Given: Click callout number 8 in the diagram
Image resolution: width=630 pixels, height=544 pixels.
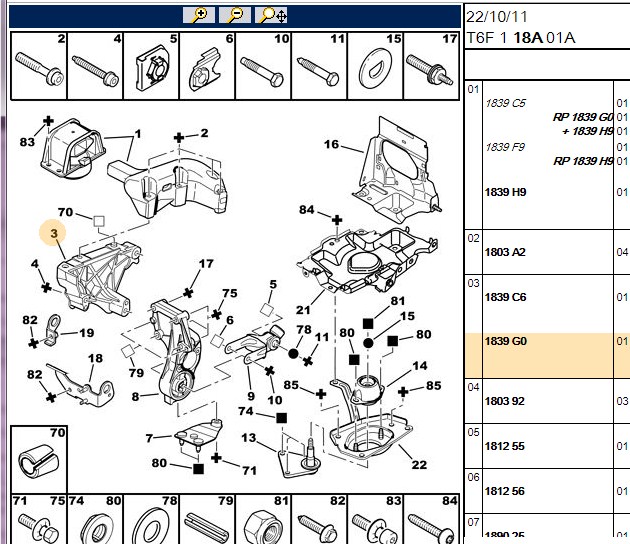Looking at the screenshot, I should click(135, 397).
